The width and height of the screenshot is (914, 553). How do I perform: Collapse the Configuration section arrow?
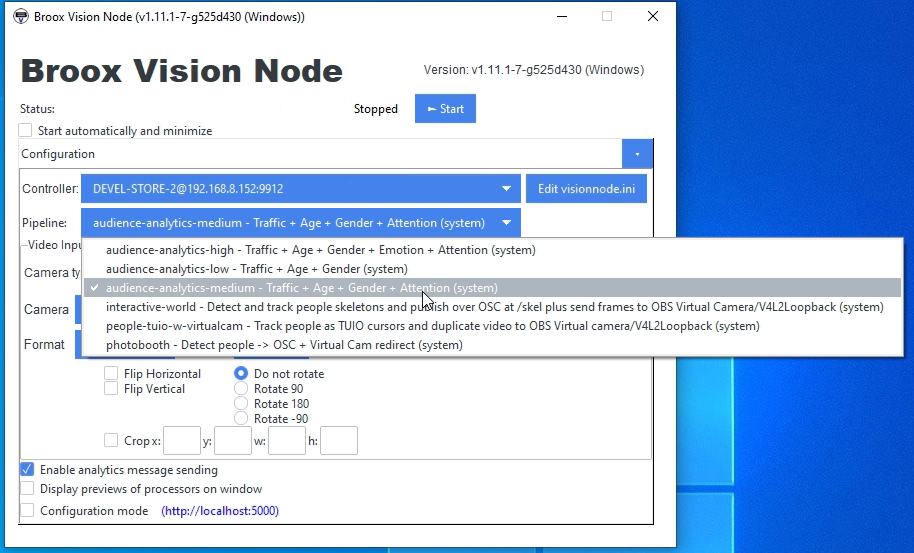point(637,154)
